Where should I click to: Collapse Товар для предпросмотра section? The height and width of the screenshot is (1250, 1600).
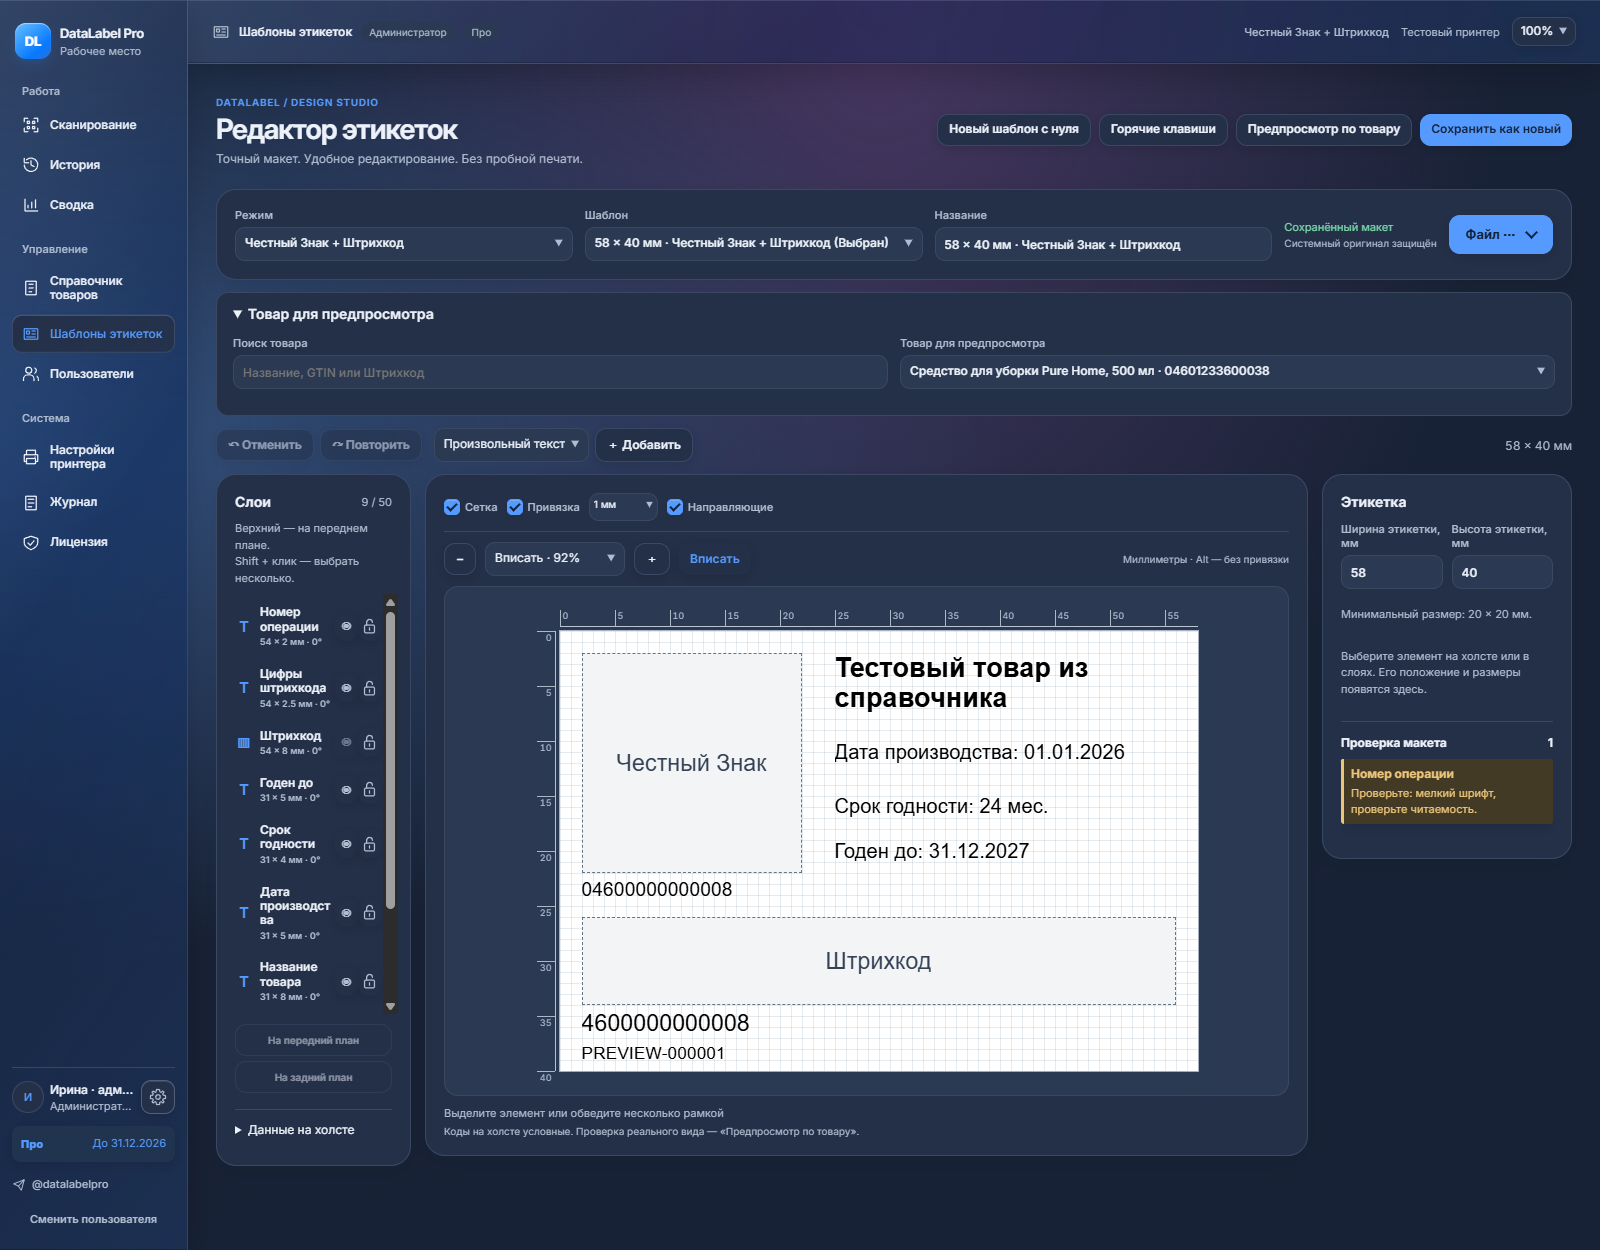click(333, 314)
